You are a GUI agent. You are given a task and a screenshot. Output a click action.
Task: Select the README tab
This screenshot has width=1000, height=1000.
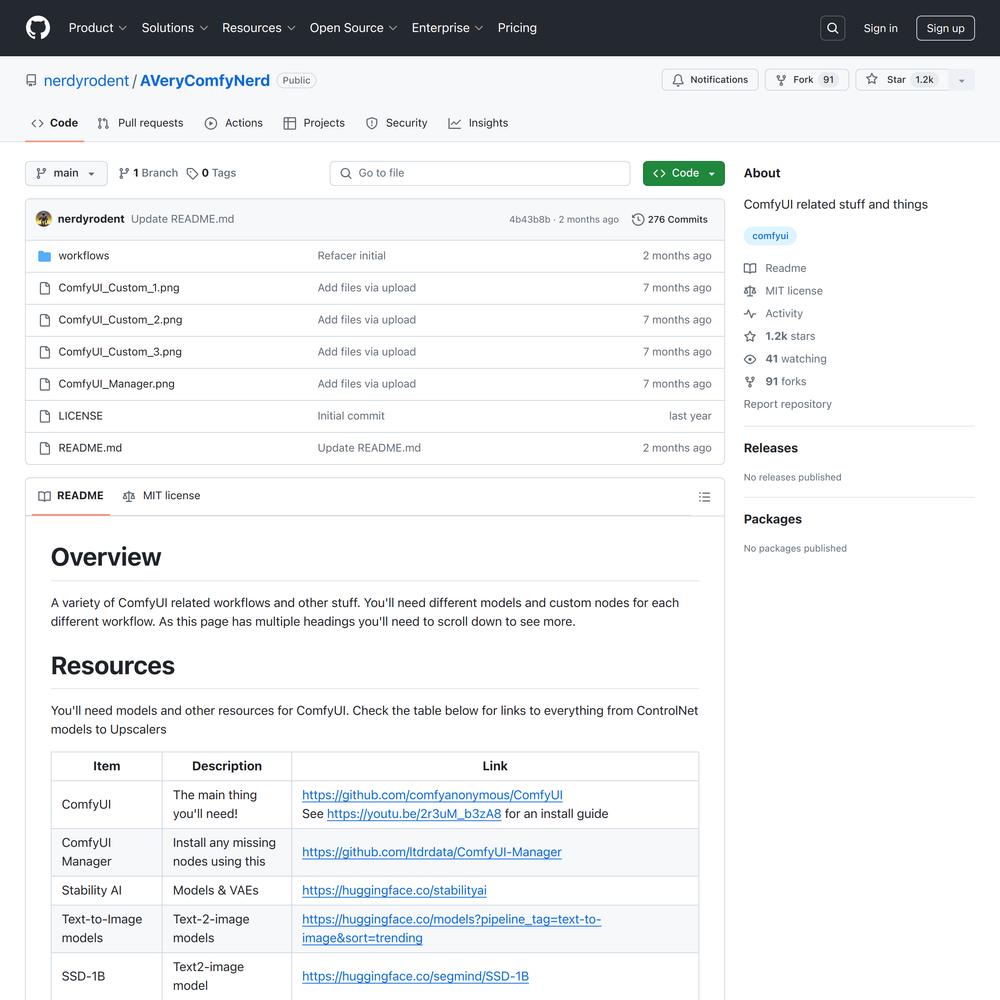(x=71, y=496)
